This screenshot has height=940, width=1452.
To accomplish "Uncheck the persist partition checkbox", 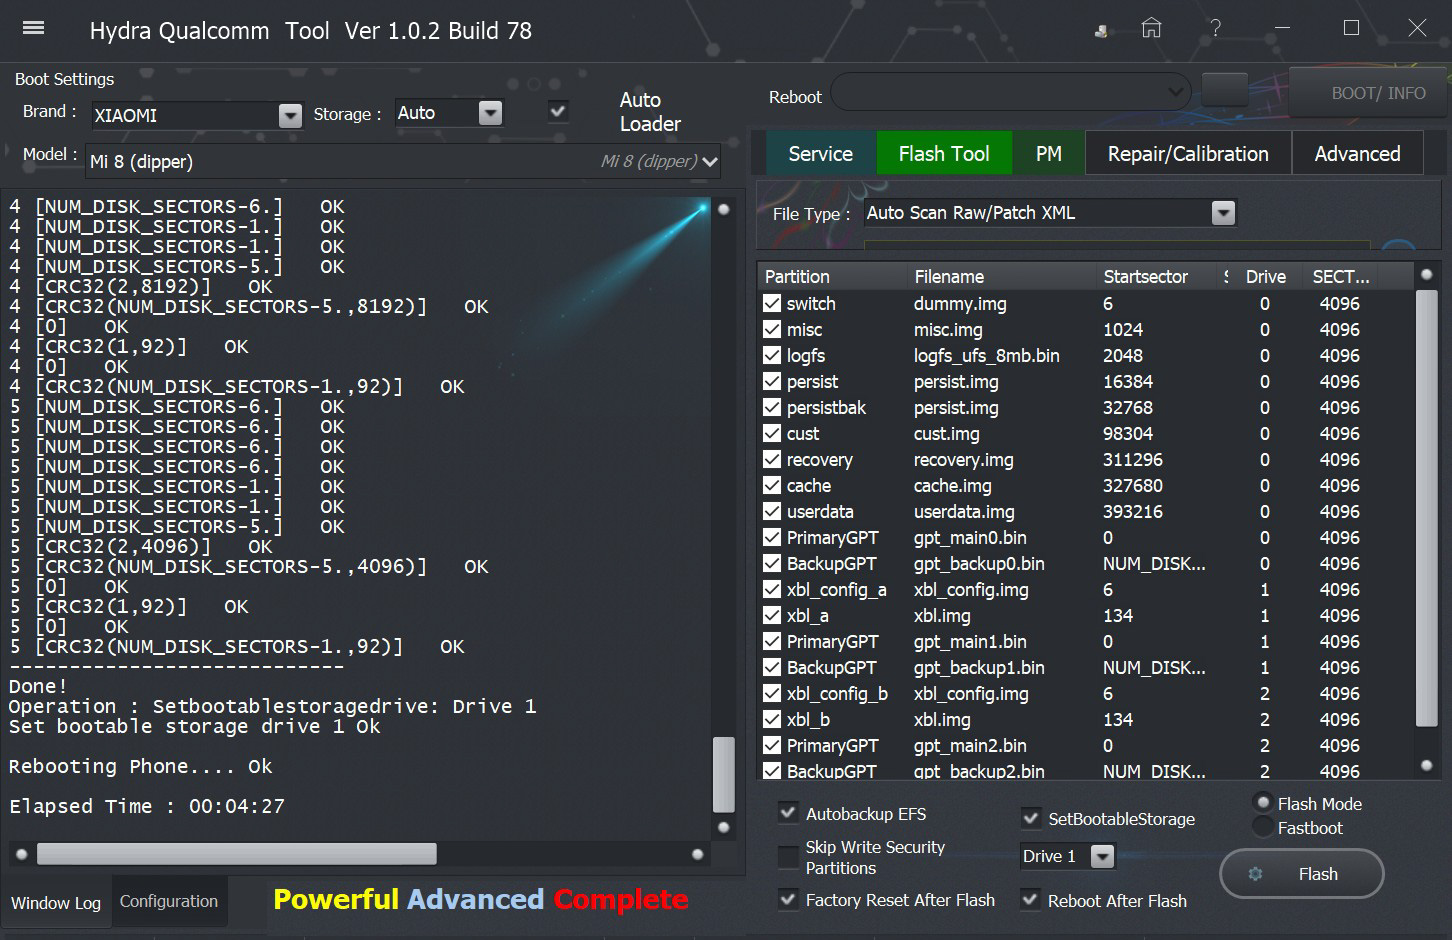I will (772, 381).
